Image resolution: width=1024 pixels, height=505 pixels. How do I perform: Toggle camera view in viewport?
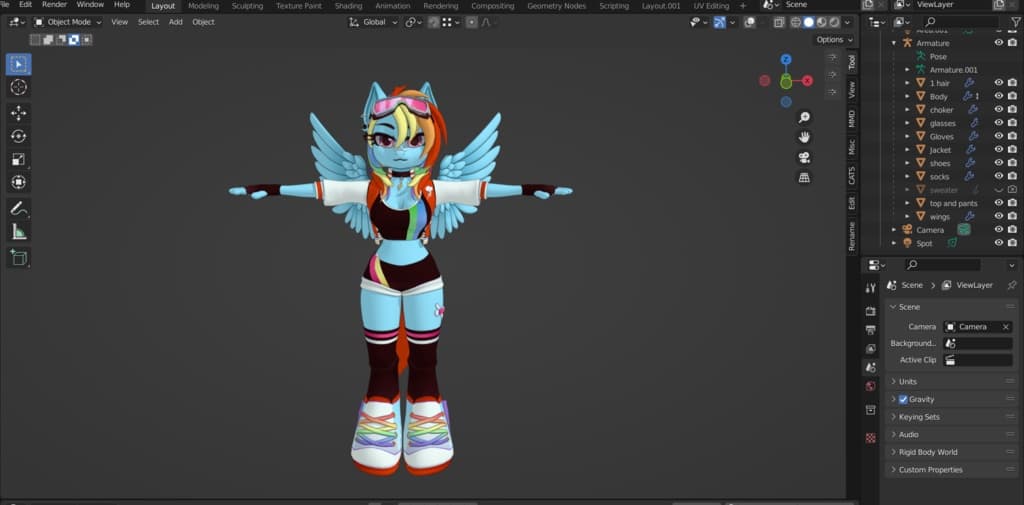[x=804, y=158]
